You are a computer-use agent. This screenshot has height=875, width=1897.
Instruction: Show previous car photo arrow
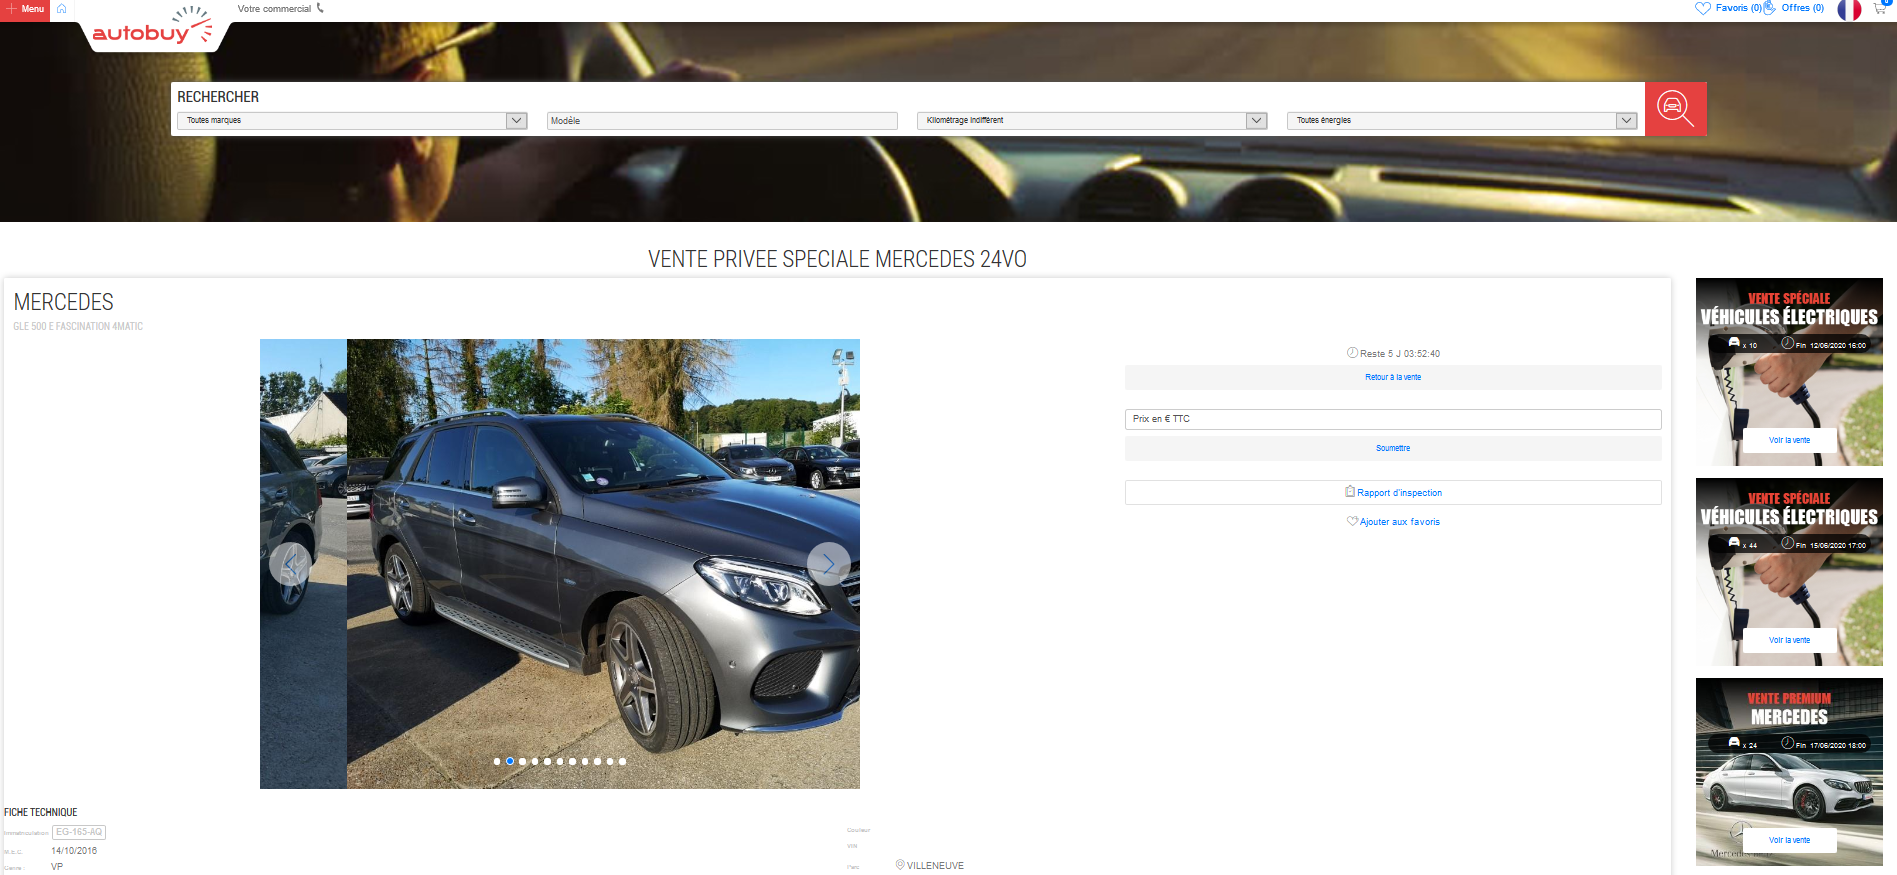coord(290,564)
